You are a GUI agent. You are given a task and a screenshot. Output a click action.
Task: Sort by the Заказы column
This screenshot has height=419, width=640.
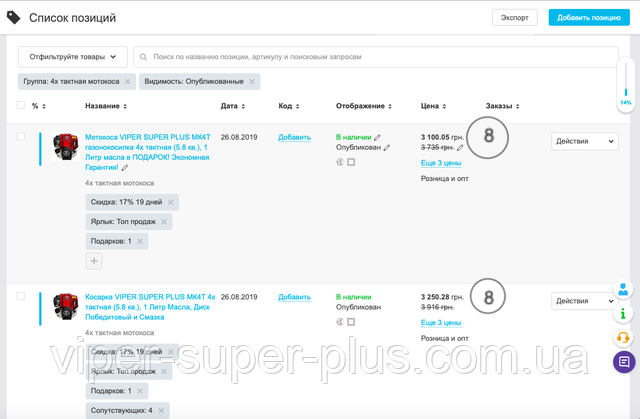coord(502,106)
